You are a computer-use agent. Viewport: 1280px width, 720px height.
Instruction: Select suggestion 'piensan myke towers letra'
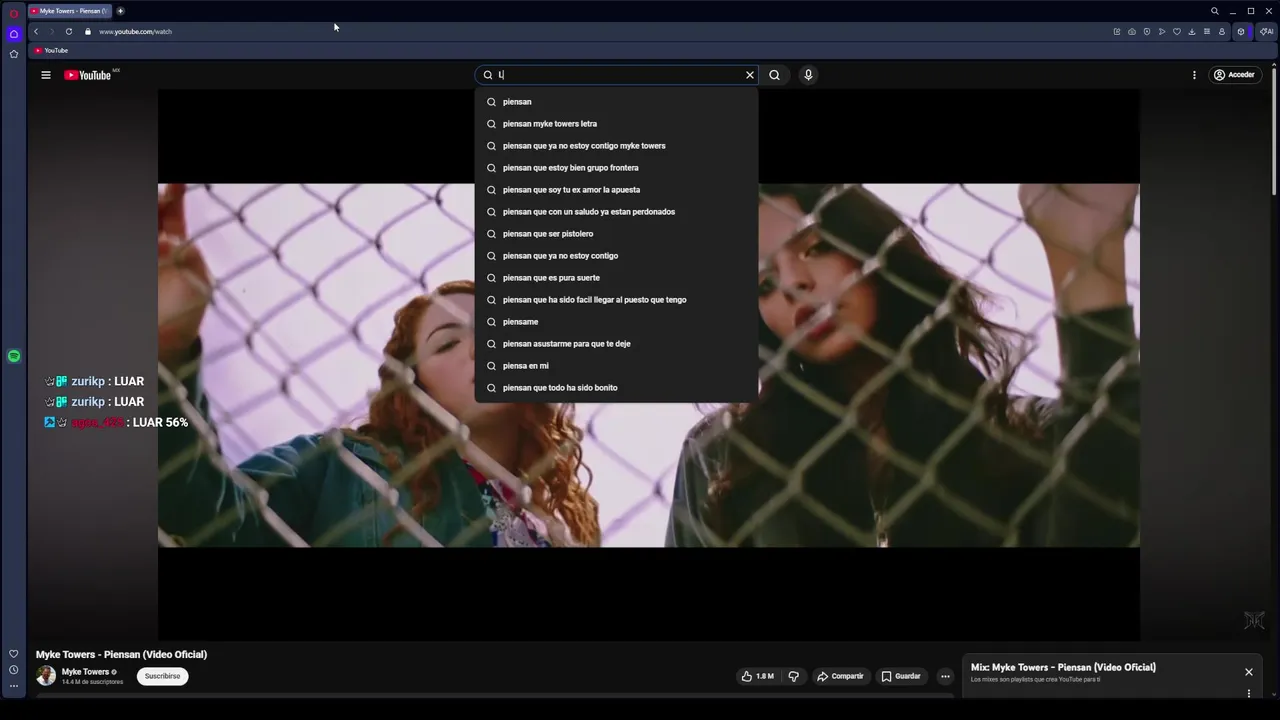[616, 124]
